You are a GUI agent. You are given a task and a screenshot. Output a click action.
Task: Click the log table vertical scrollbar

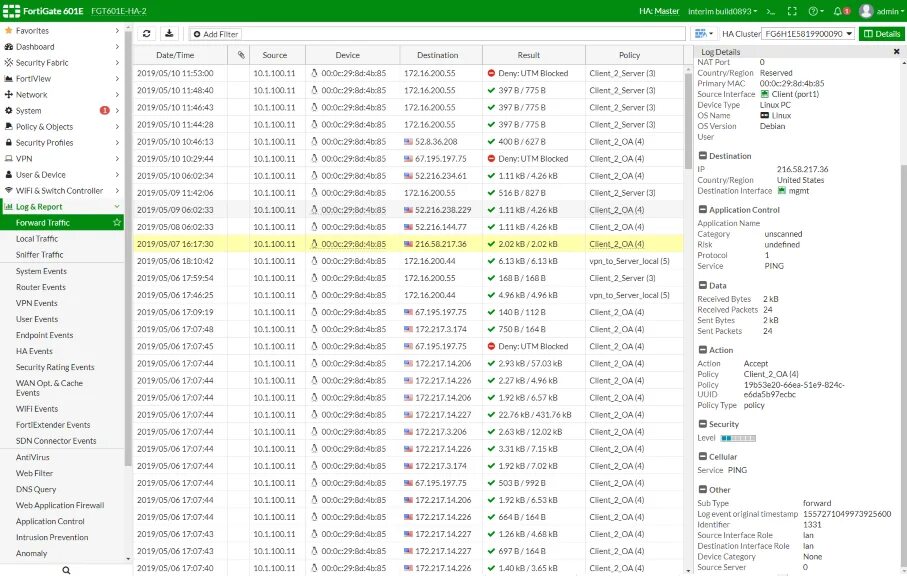(688, 119)
